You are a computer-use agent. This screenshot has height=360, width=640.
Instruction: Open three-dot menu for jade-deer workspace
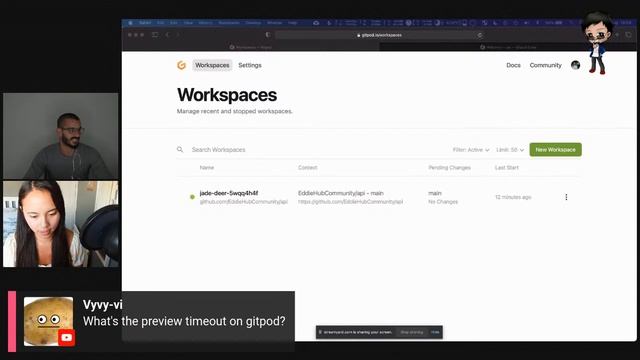(566, 197)
